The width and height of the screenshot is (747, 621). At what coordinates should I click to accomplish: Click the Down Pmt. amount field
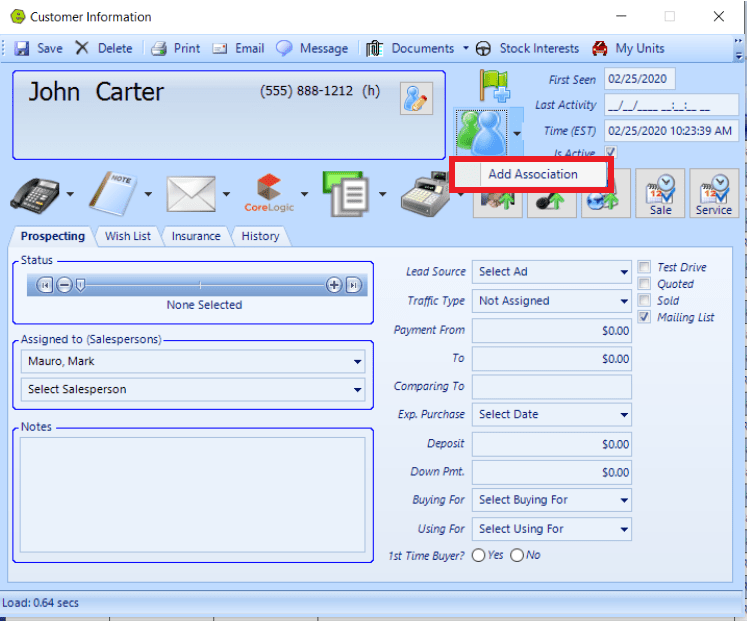point(552,472)
